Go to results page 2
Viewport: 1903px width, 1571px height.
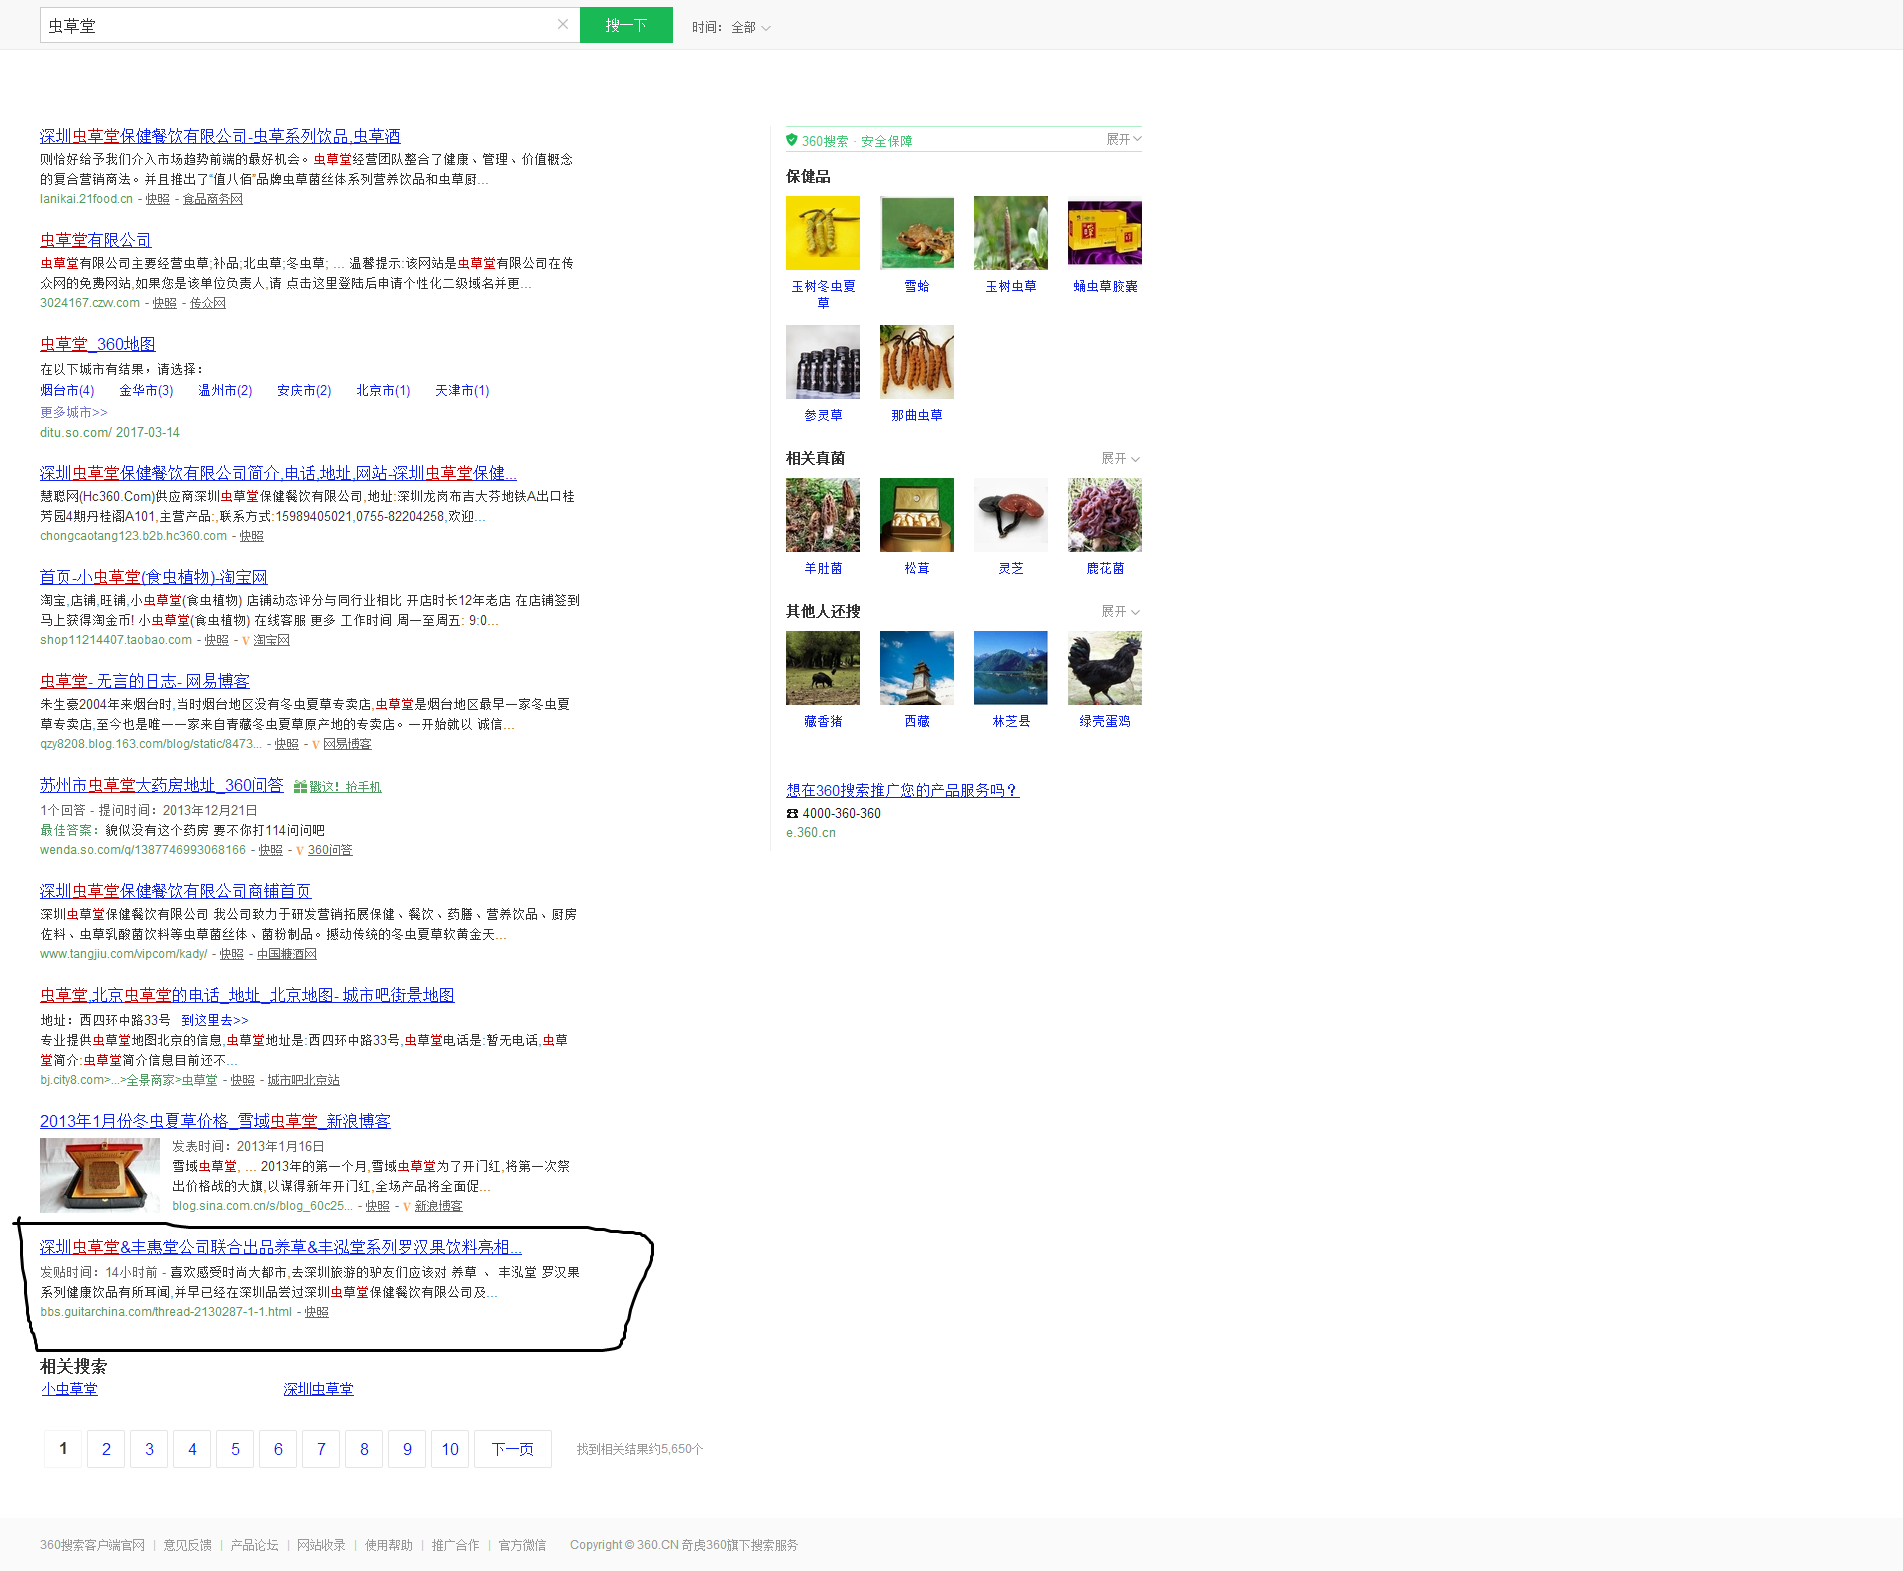tap(106, 1449)
